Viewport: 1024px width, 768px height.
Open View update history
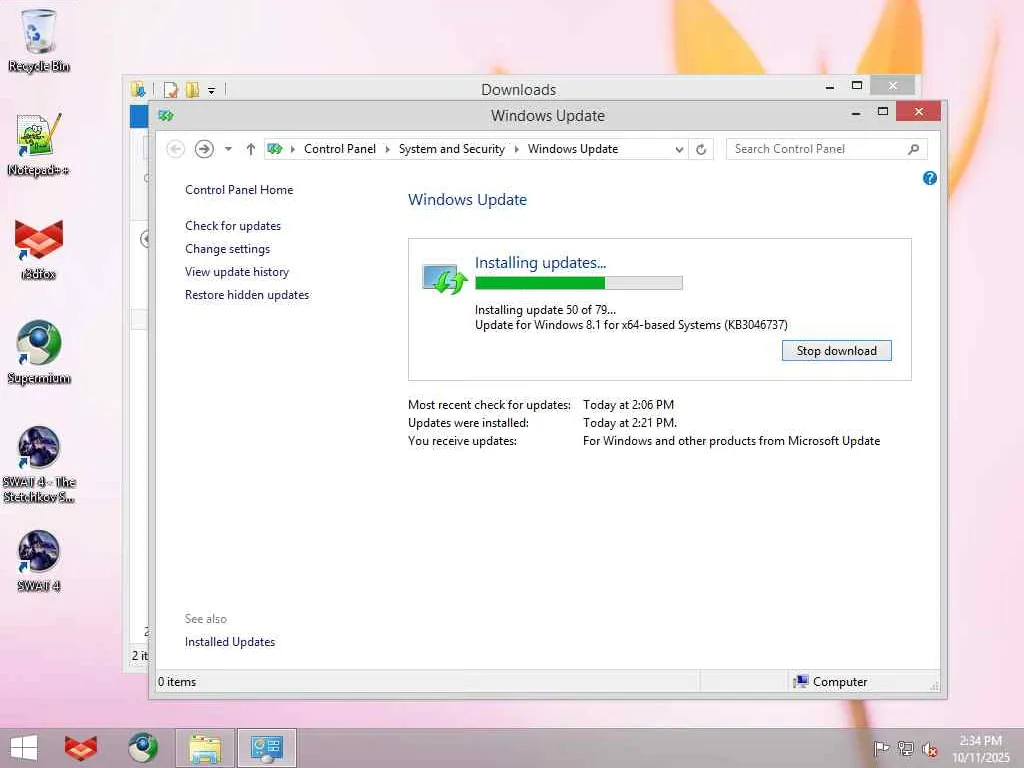click(236, 272)
